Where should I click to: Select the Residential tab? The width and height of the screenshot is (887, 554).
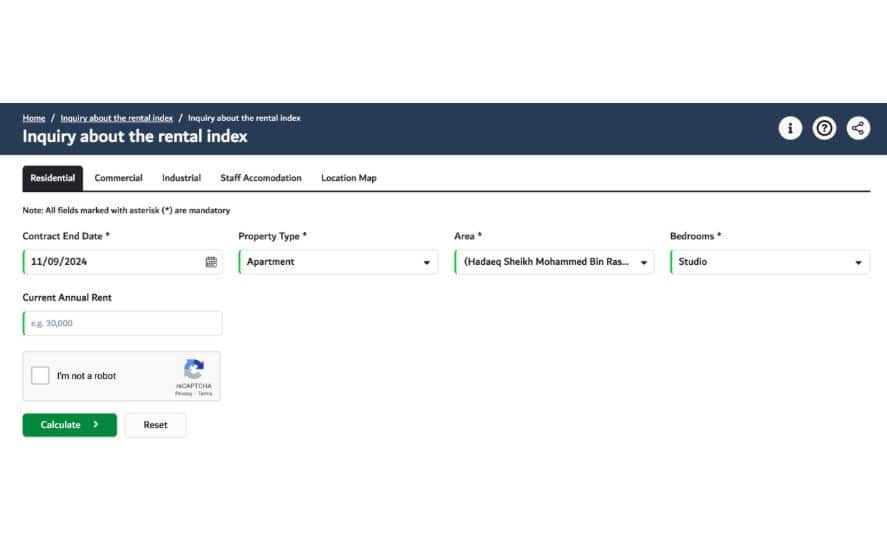tap(52, 178)
